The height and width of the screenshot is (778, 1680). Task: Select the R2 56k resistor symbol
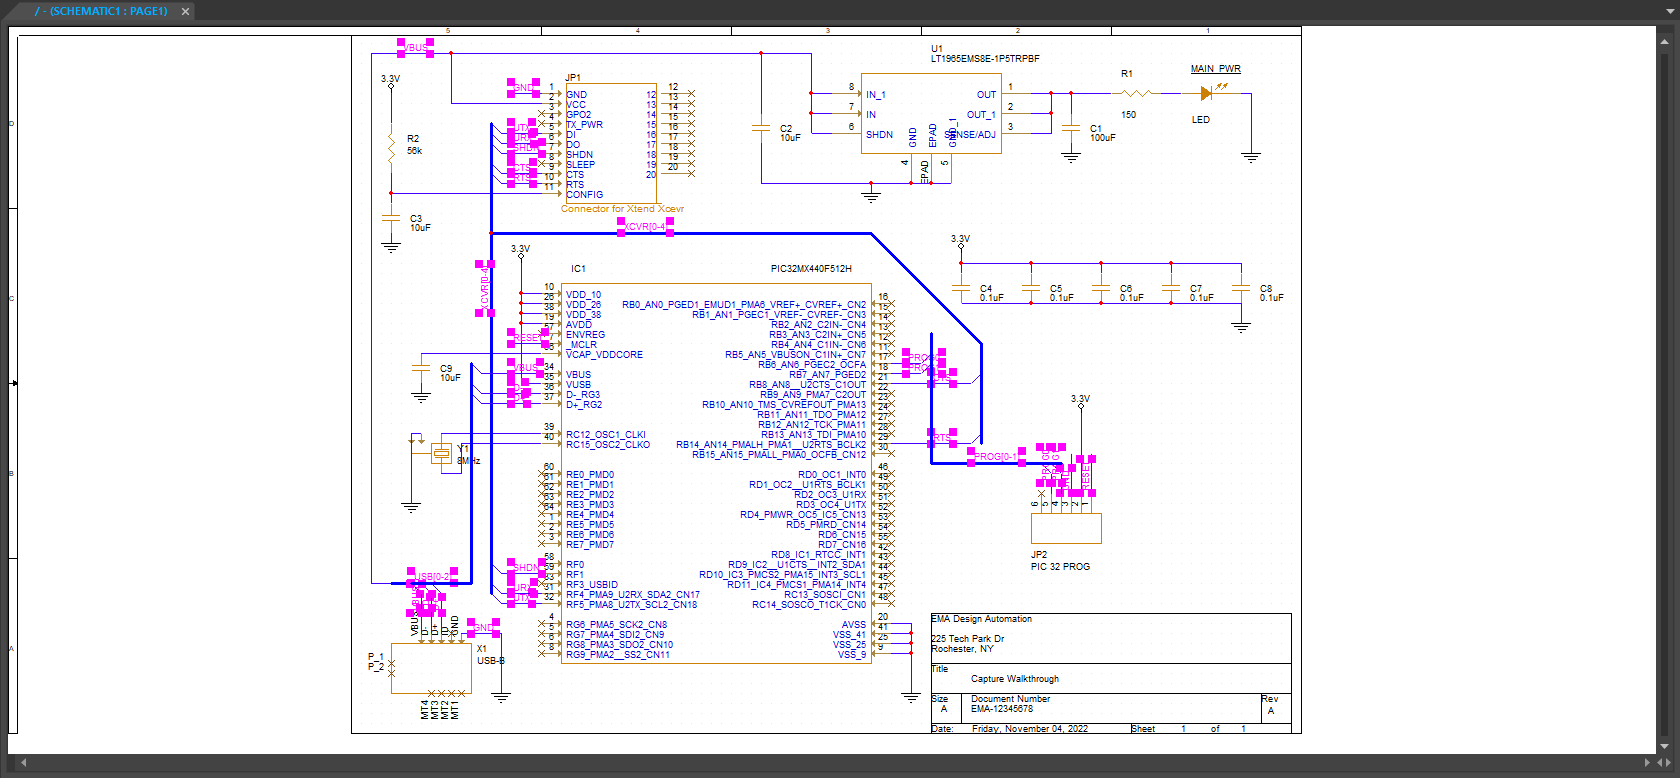click(391, 149)
